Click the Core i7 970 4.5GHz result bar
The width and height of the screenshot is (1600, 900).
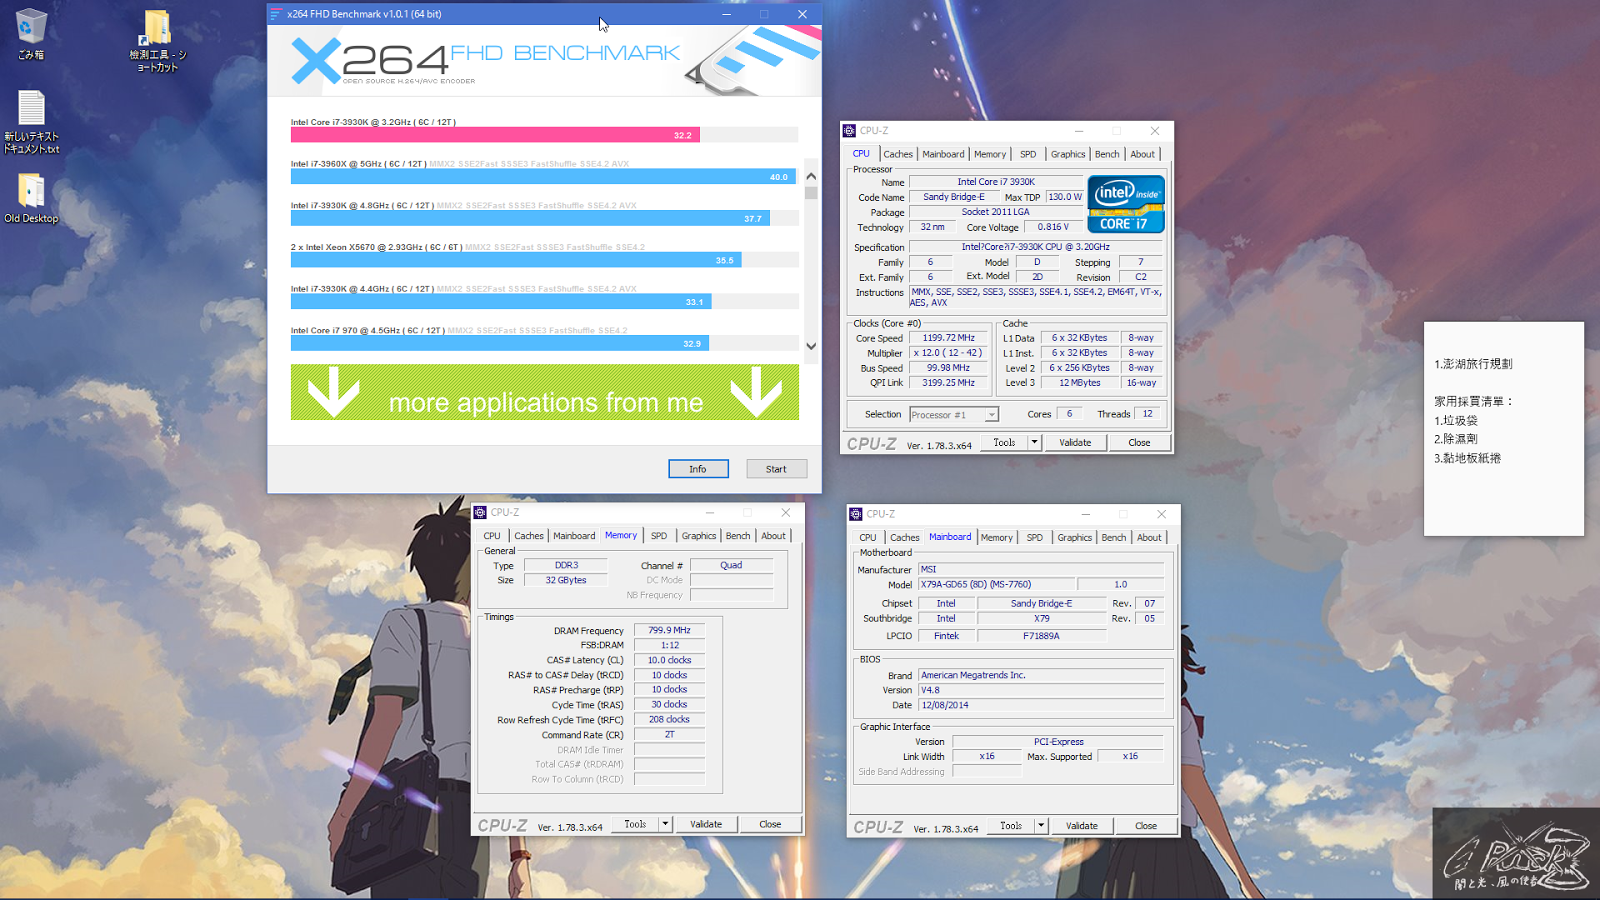(500, 343)
